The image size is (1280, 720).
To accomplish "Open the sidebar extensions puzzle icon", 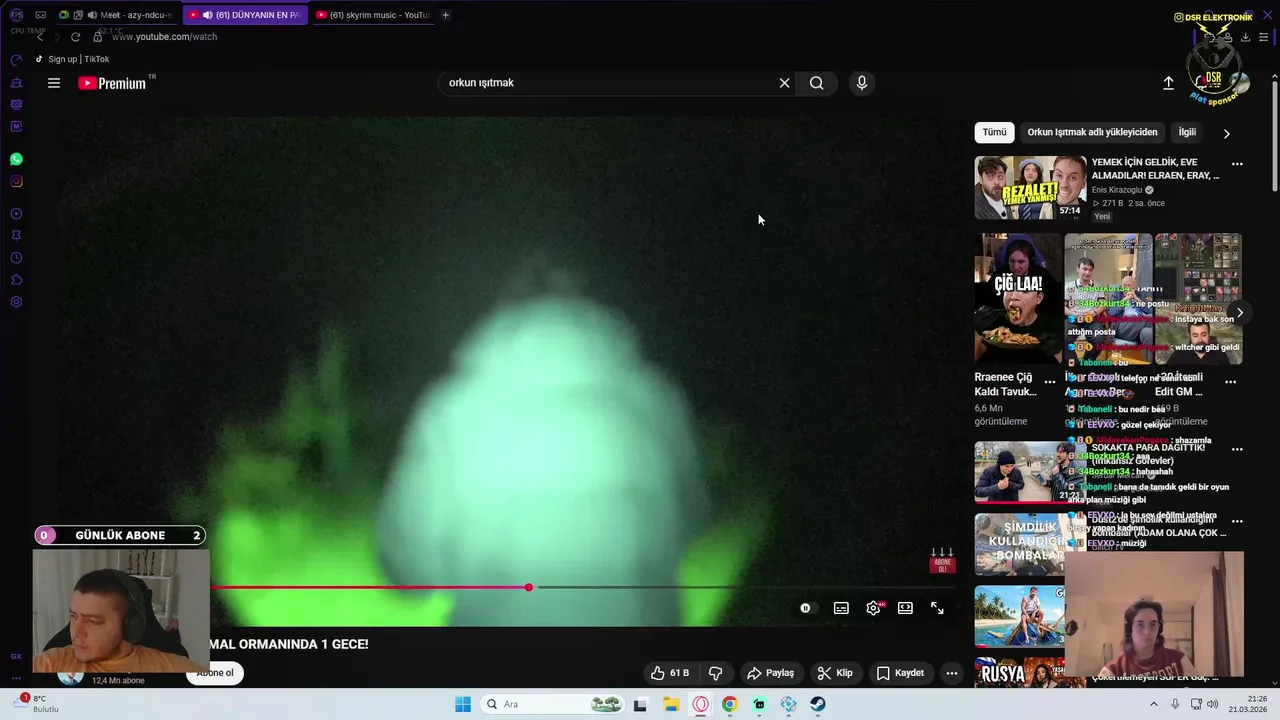I will coord(16,280).
